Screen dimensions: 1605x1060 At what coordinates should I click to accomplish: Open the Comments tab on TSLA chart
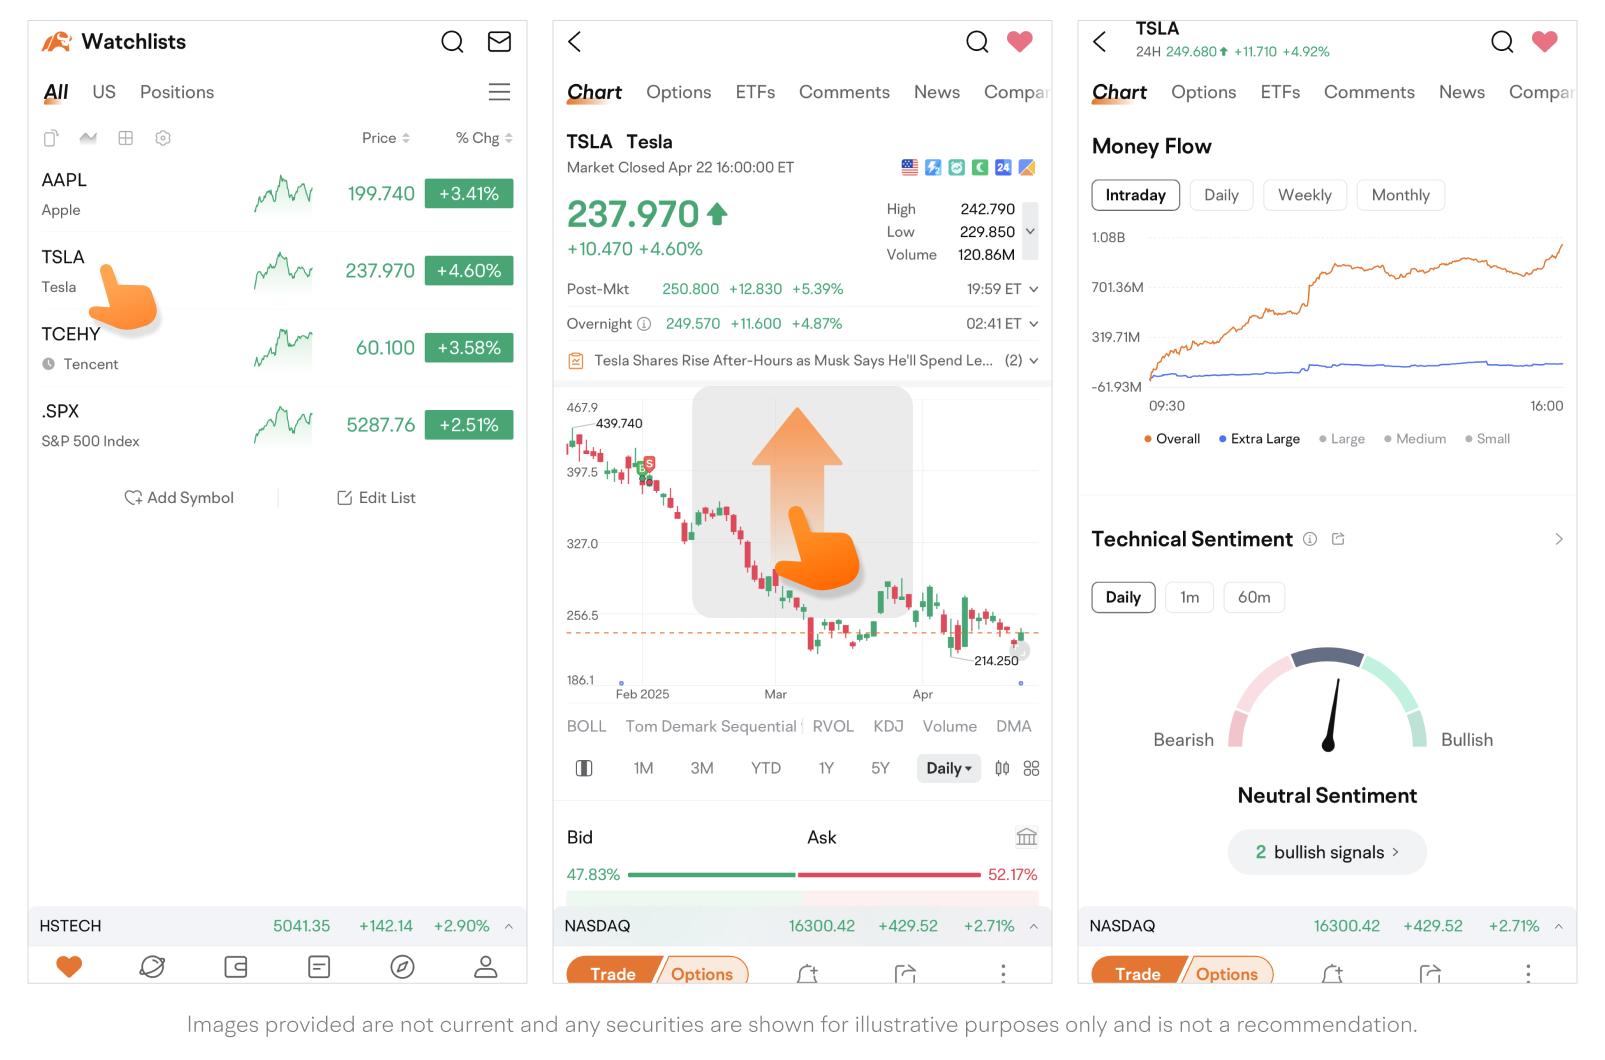pyautogui.click(x=843, y=92)
